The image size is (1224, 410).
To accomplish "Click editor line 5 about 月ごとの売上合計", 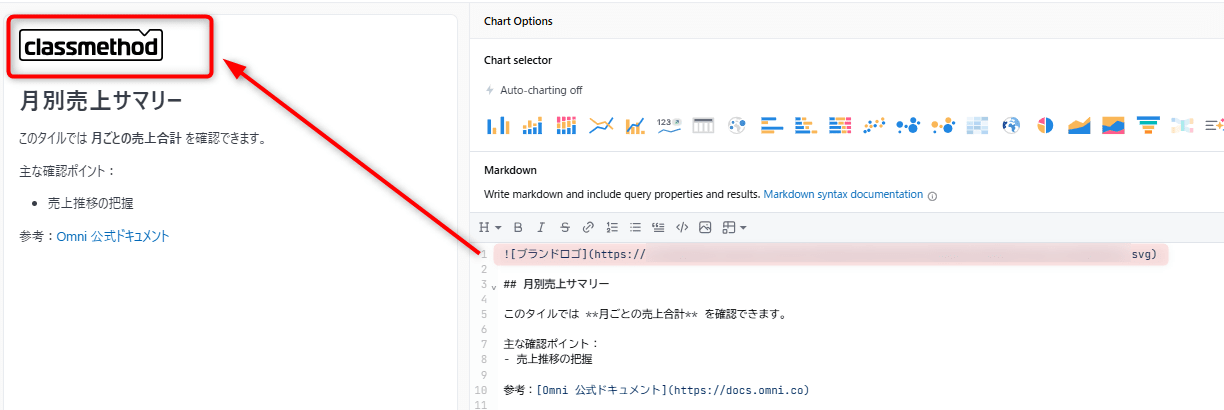I will (x=645, y=314).
